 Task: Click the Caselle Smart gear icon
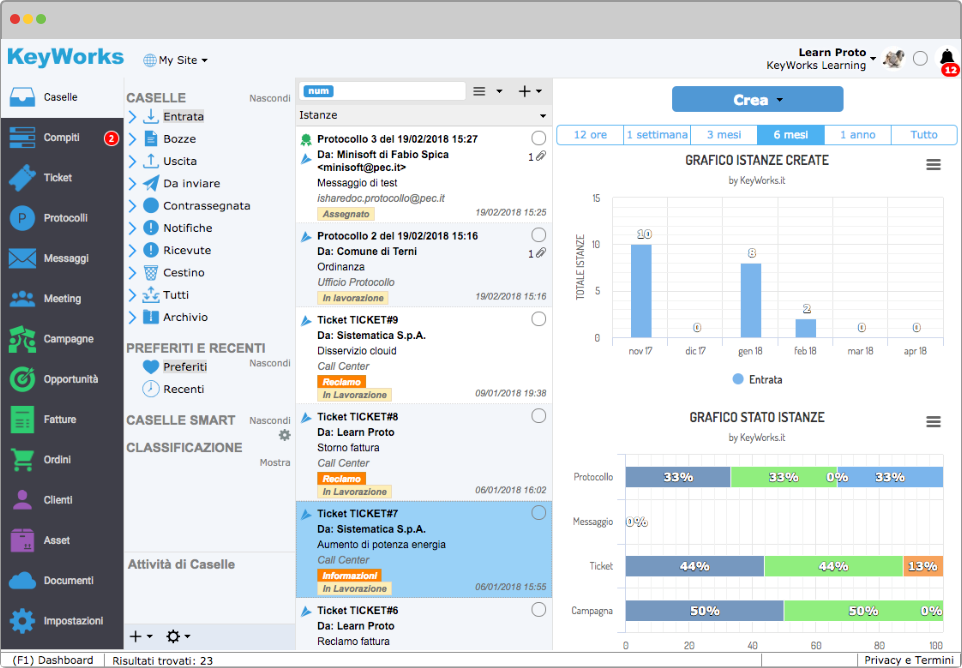click(284, 435)
